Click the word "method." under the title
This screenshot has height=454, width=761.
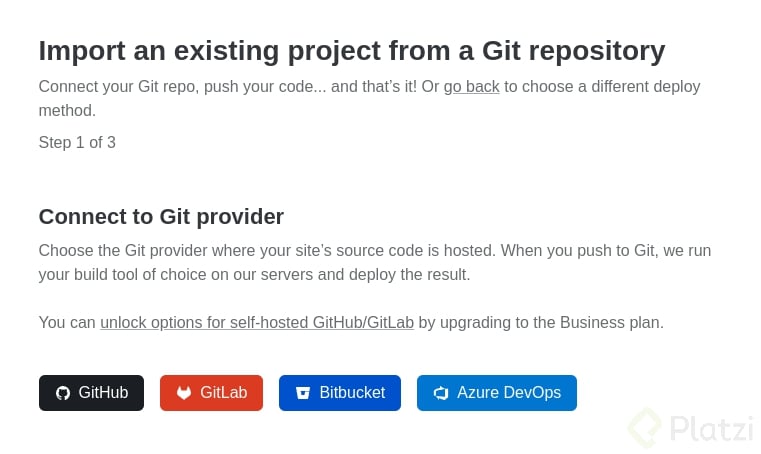(x=67, y=110)
